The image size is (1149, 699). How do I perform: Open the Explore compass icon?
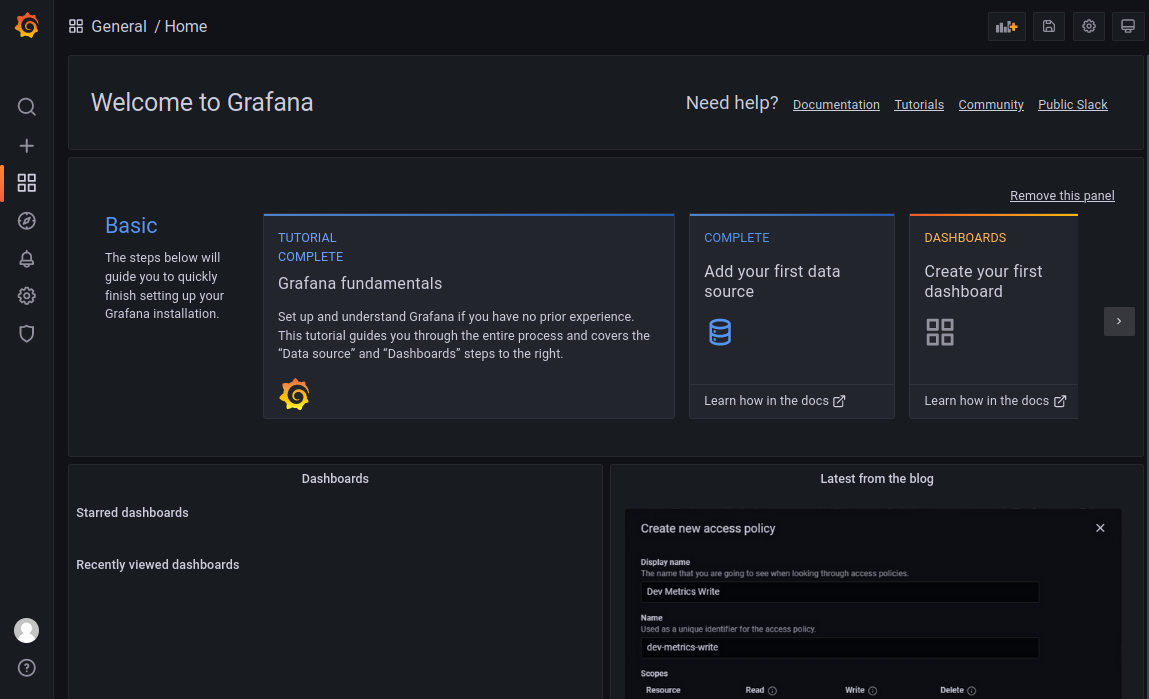(x=26, y=221)
